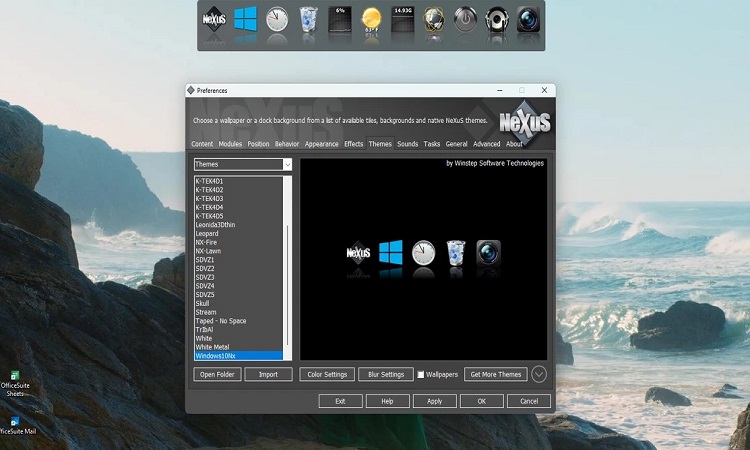Select the Leopard theme

pos(239,233)
